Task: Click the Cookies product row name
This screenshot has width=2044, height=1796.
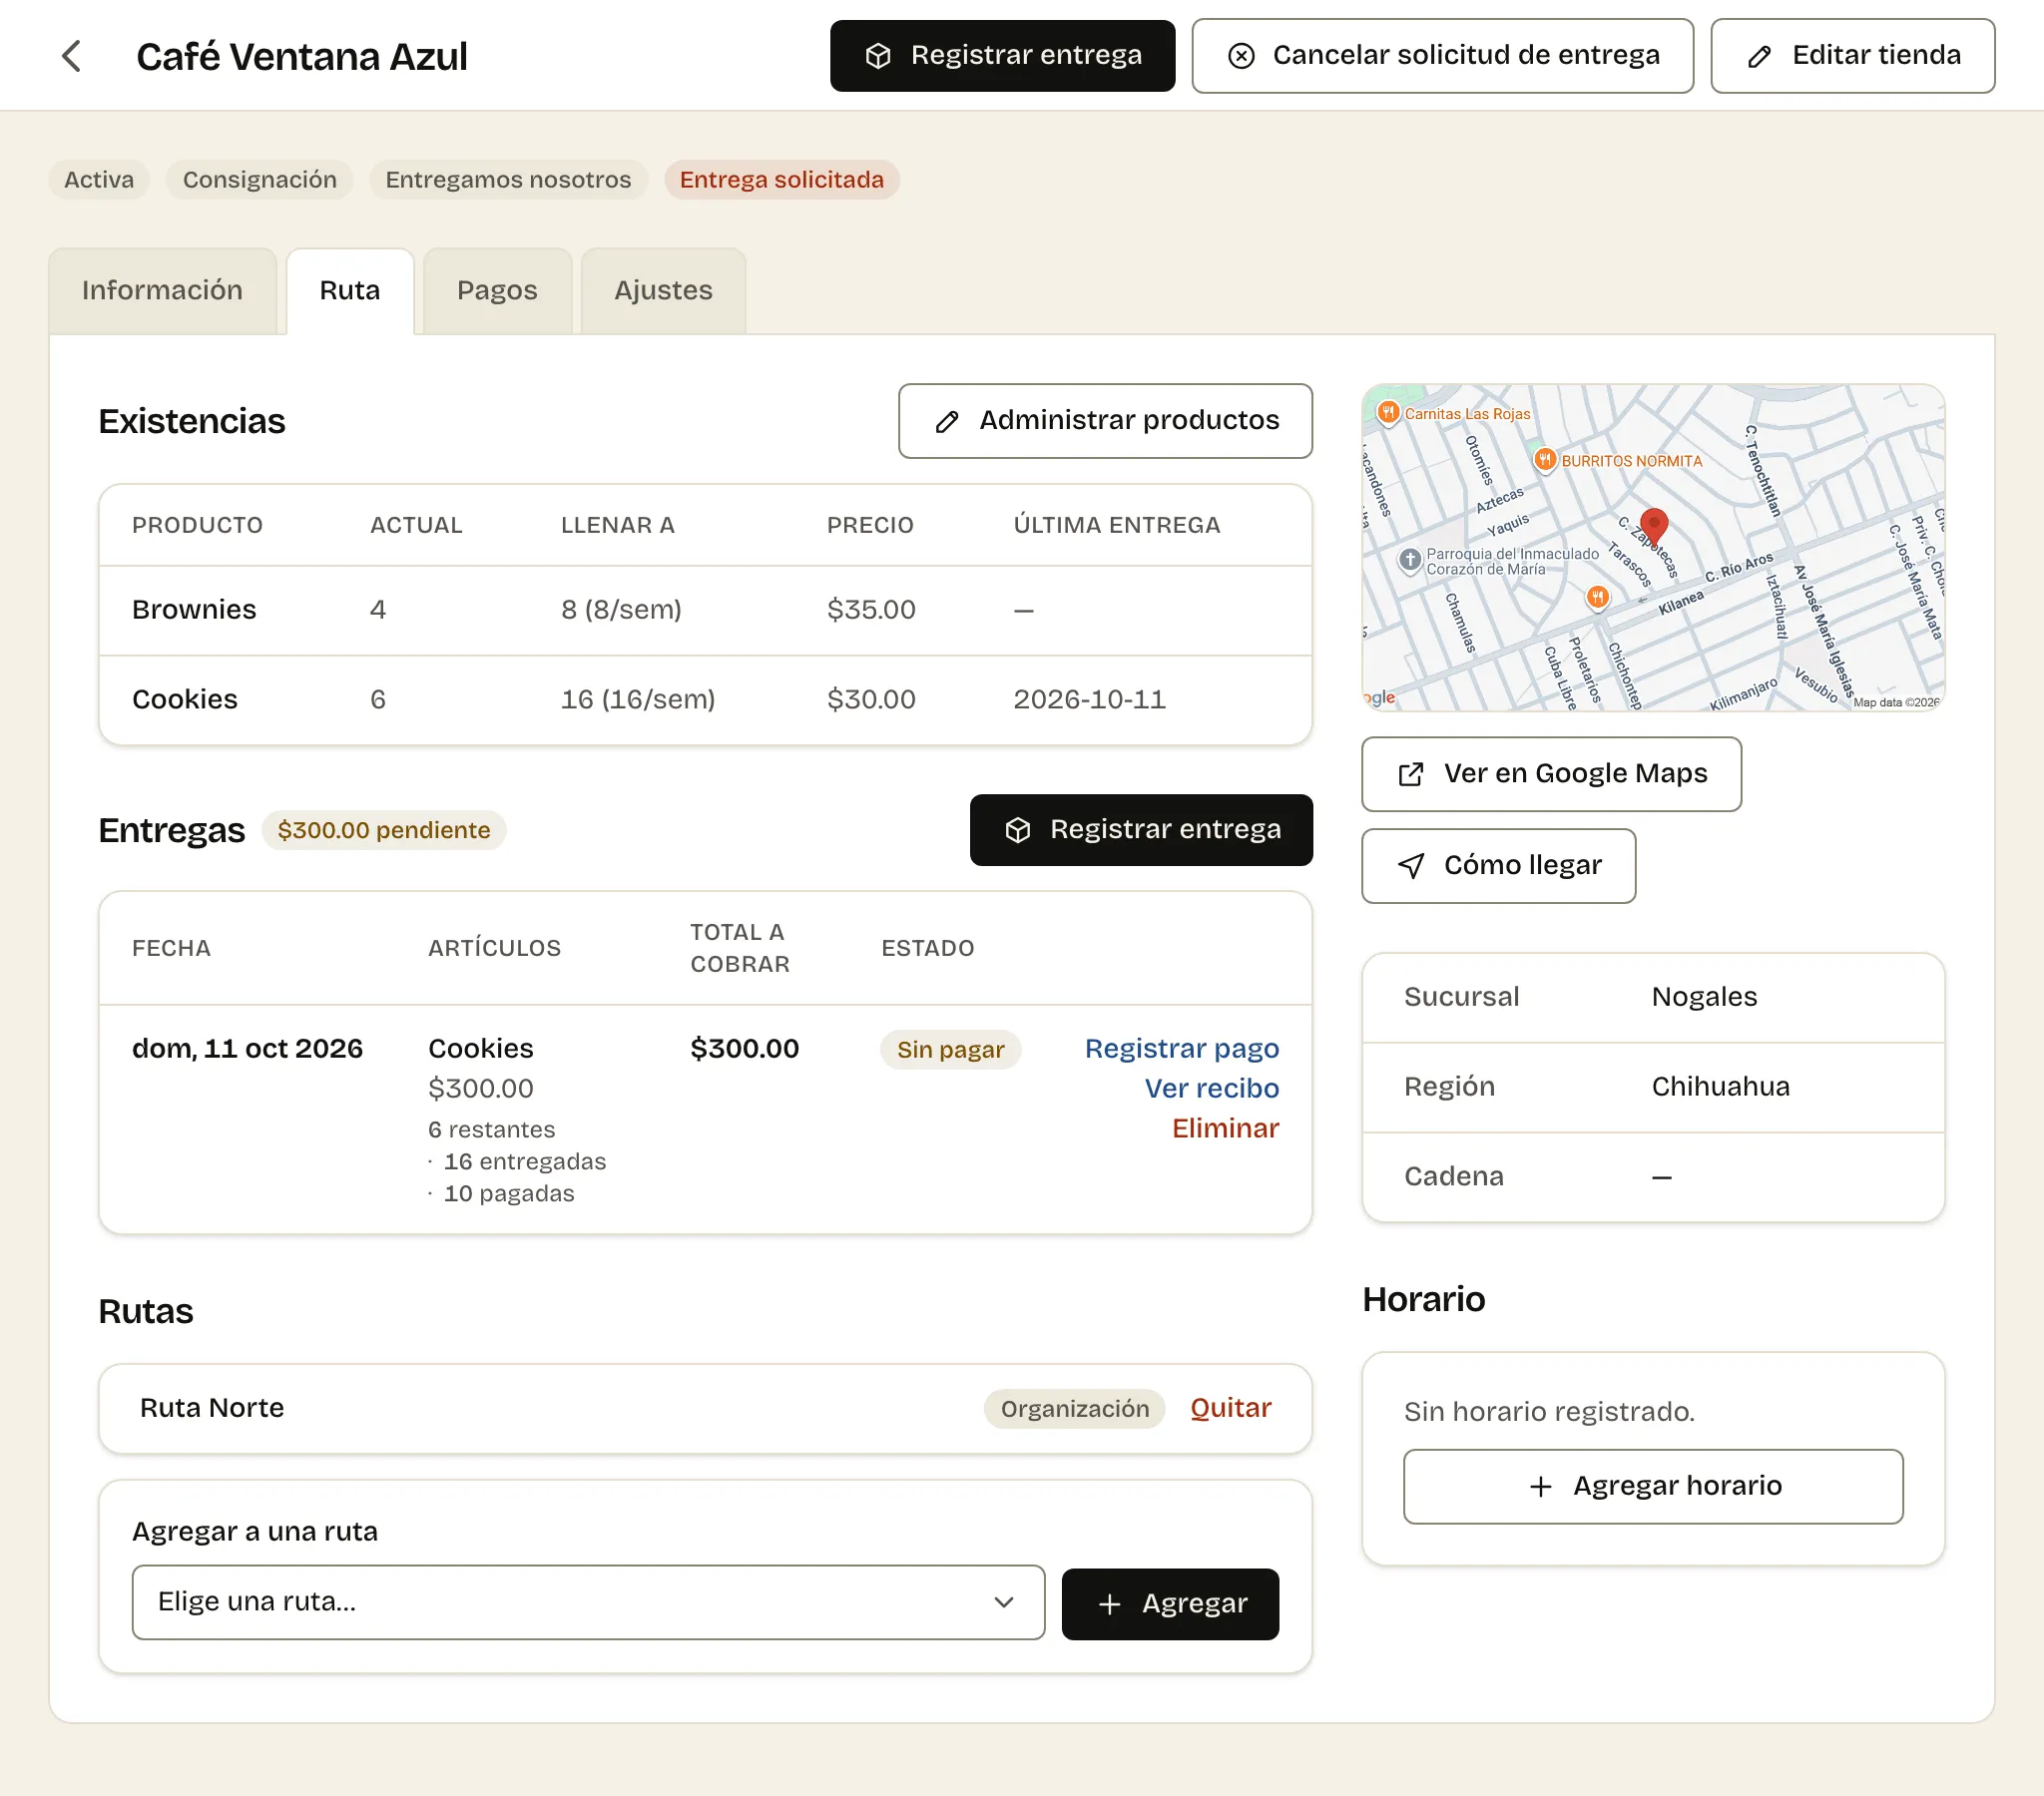Action: click(185, 700)
